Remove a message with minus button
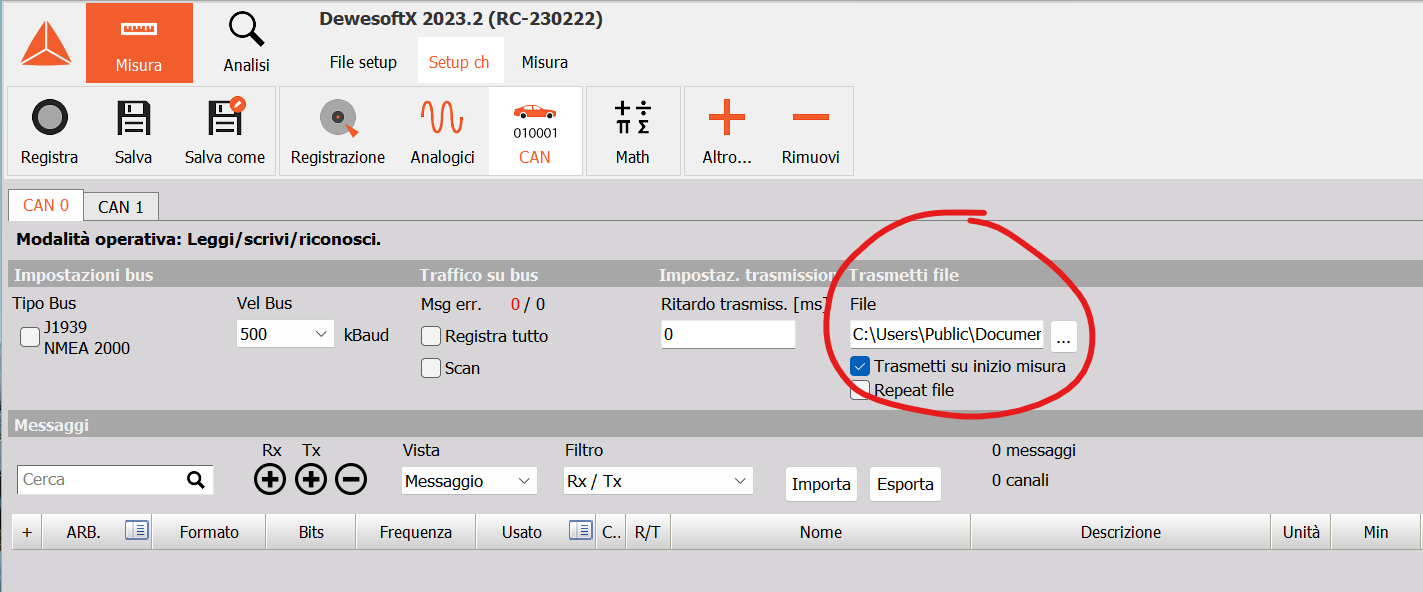1423x592 pixels. point(350,480)
